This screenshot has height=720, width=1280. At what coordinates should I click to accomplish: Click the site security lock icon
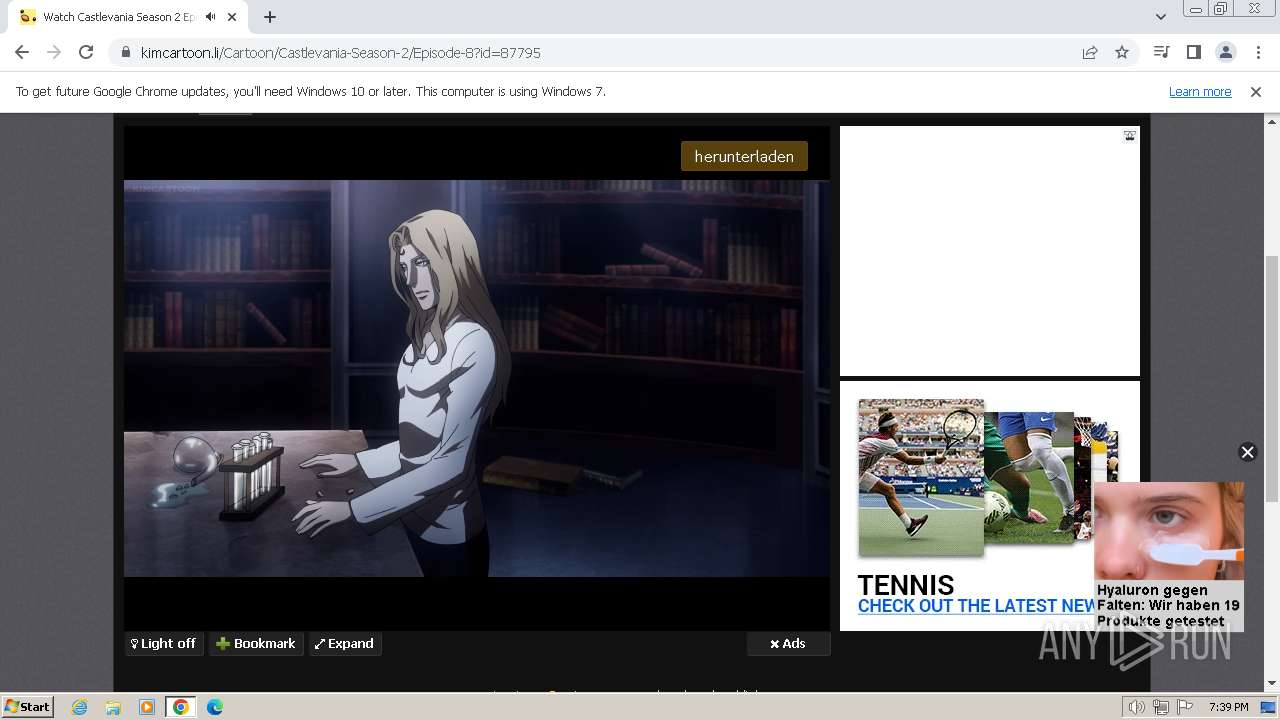126,53
